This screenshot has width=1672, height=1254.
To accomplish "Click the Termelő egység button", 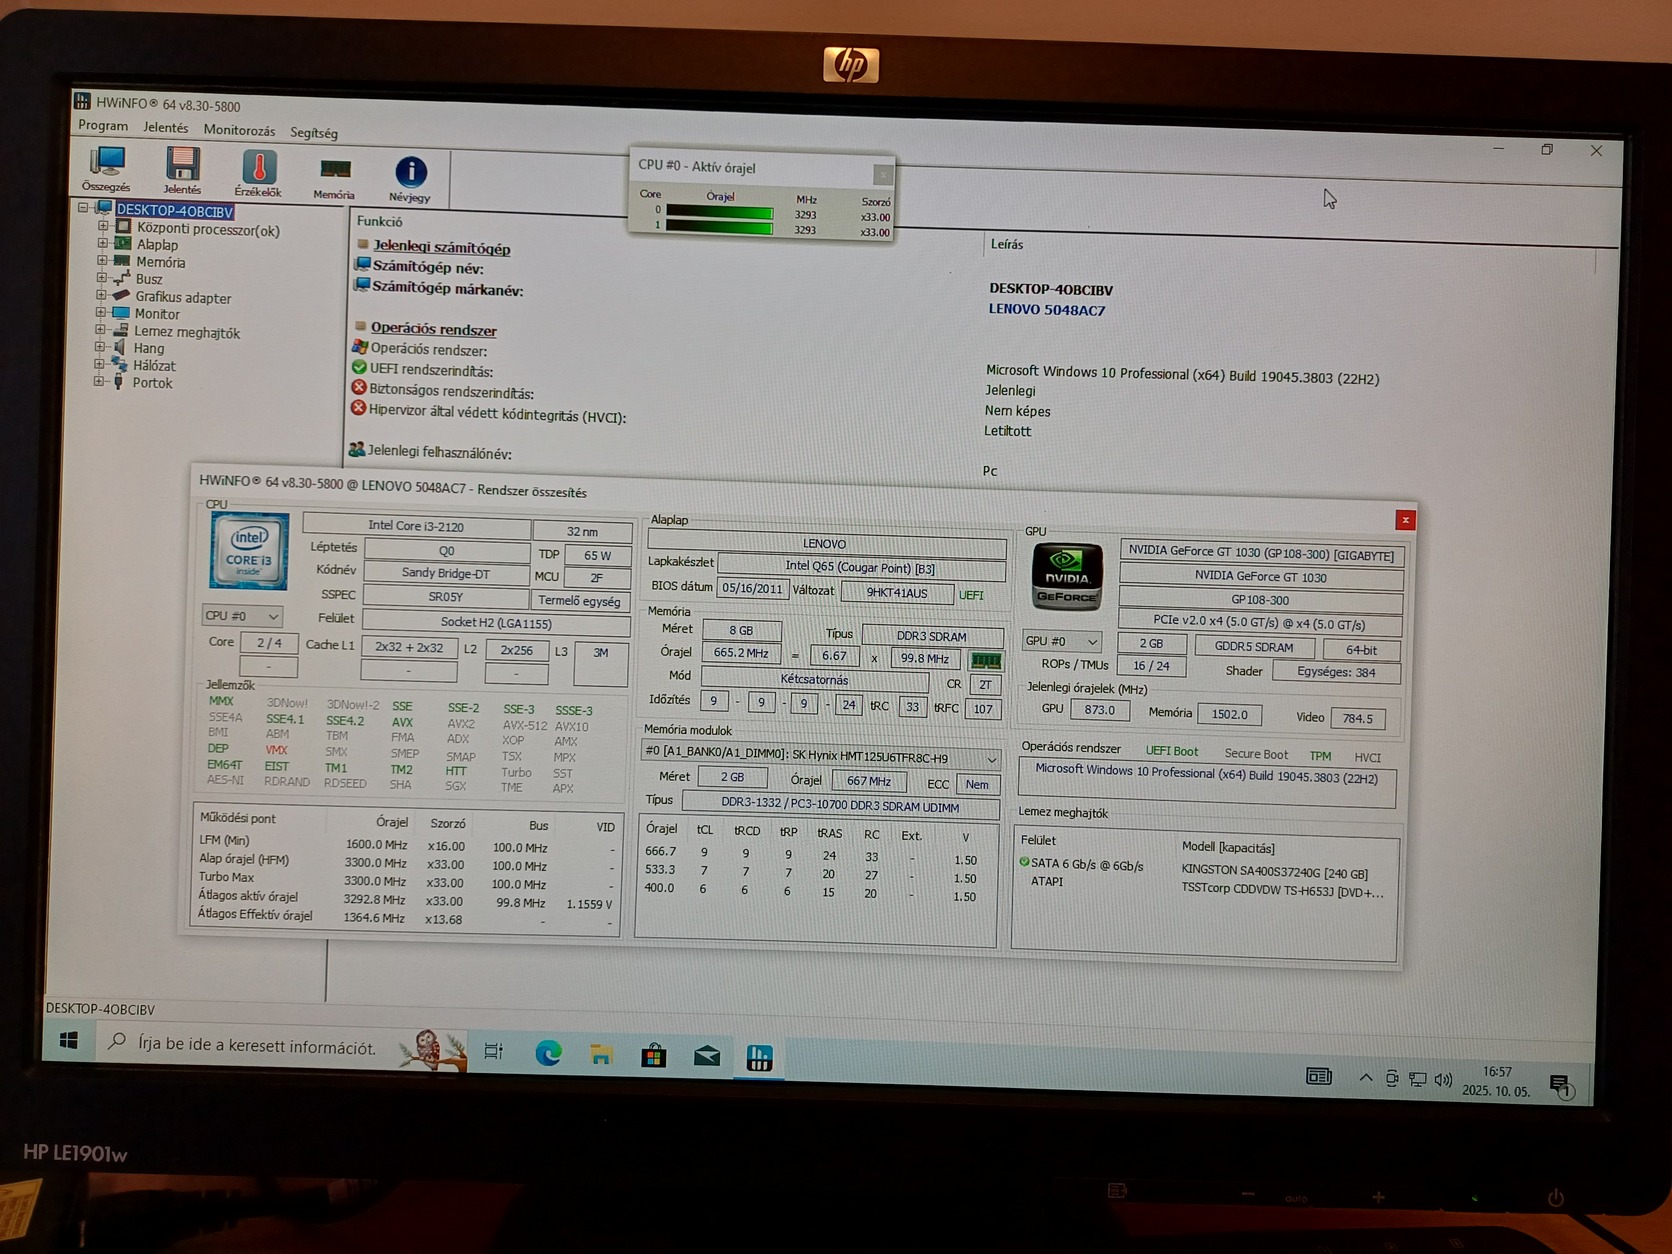I will pyautogui.click(x=580, y=601).
